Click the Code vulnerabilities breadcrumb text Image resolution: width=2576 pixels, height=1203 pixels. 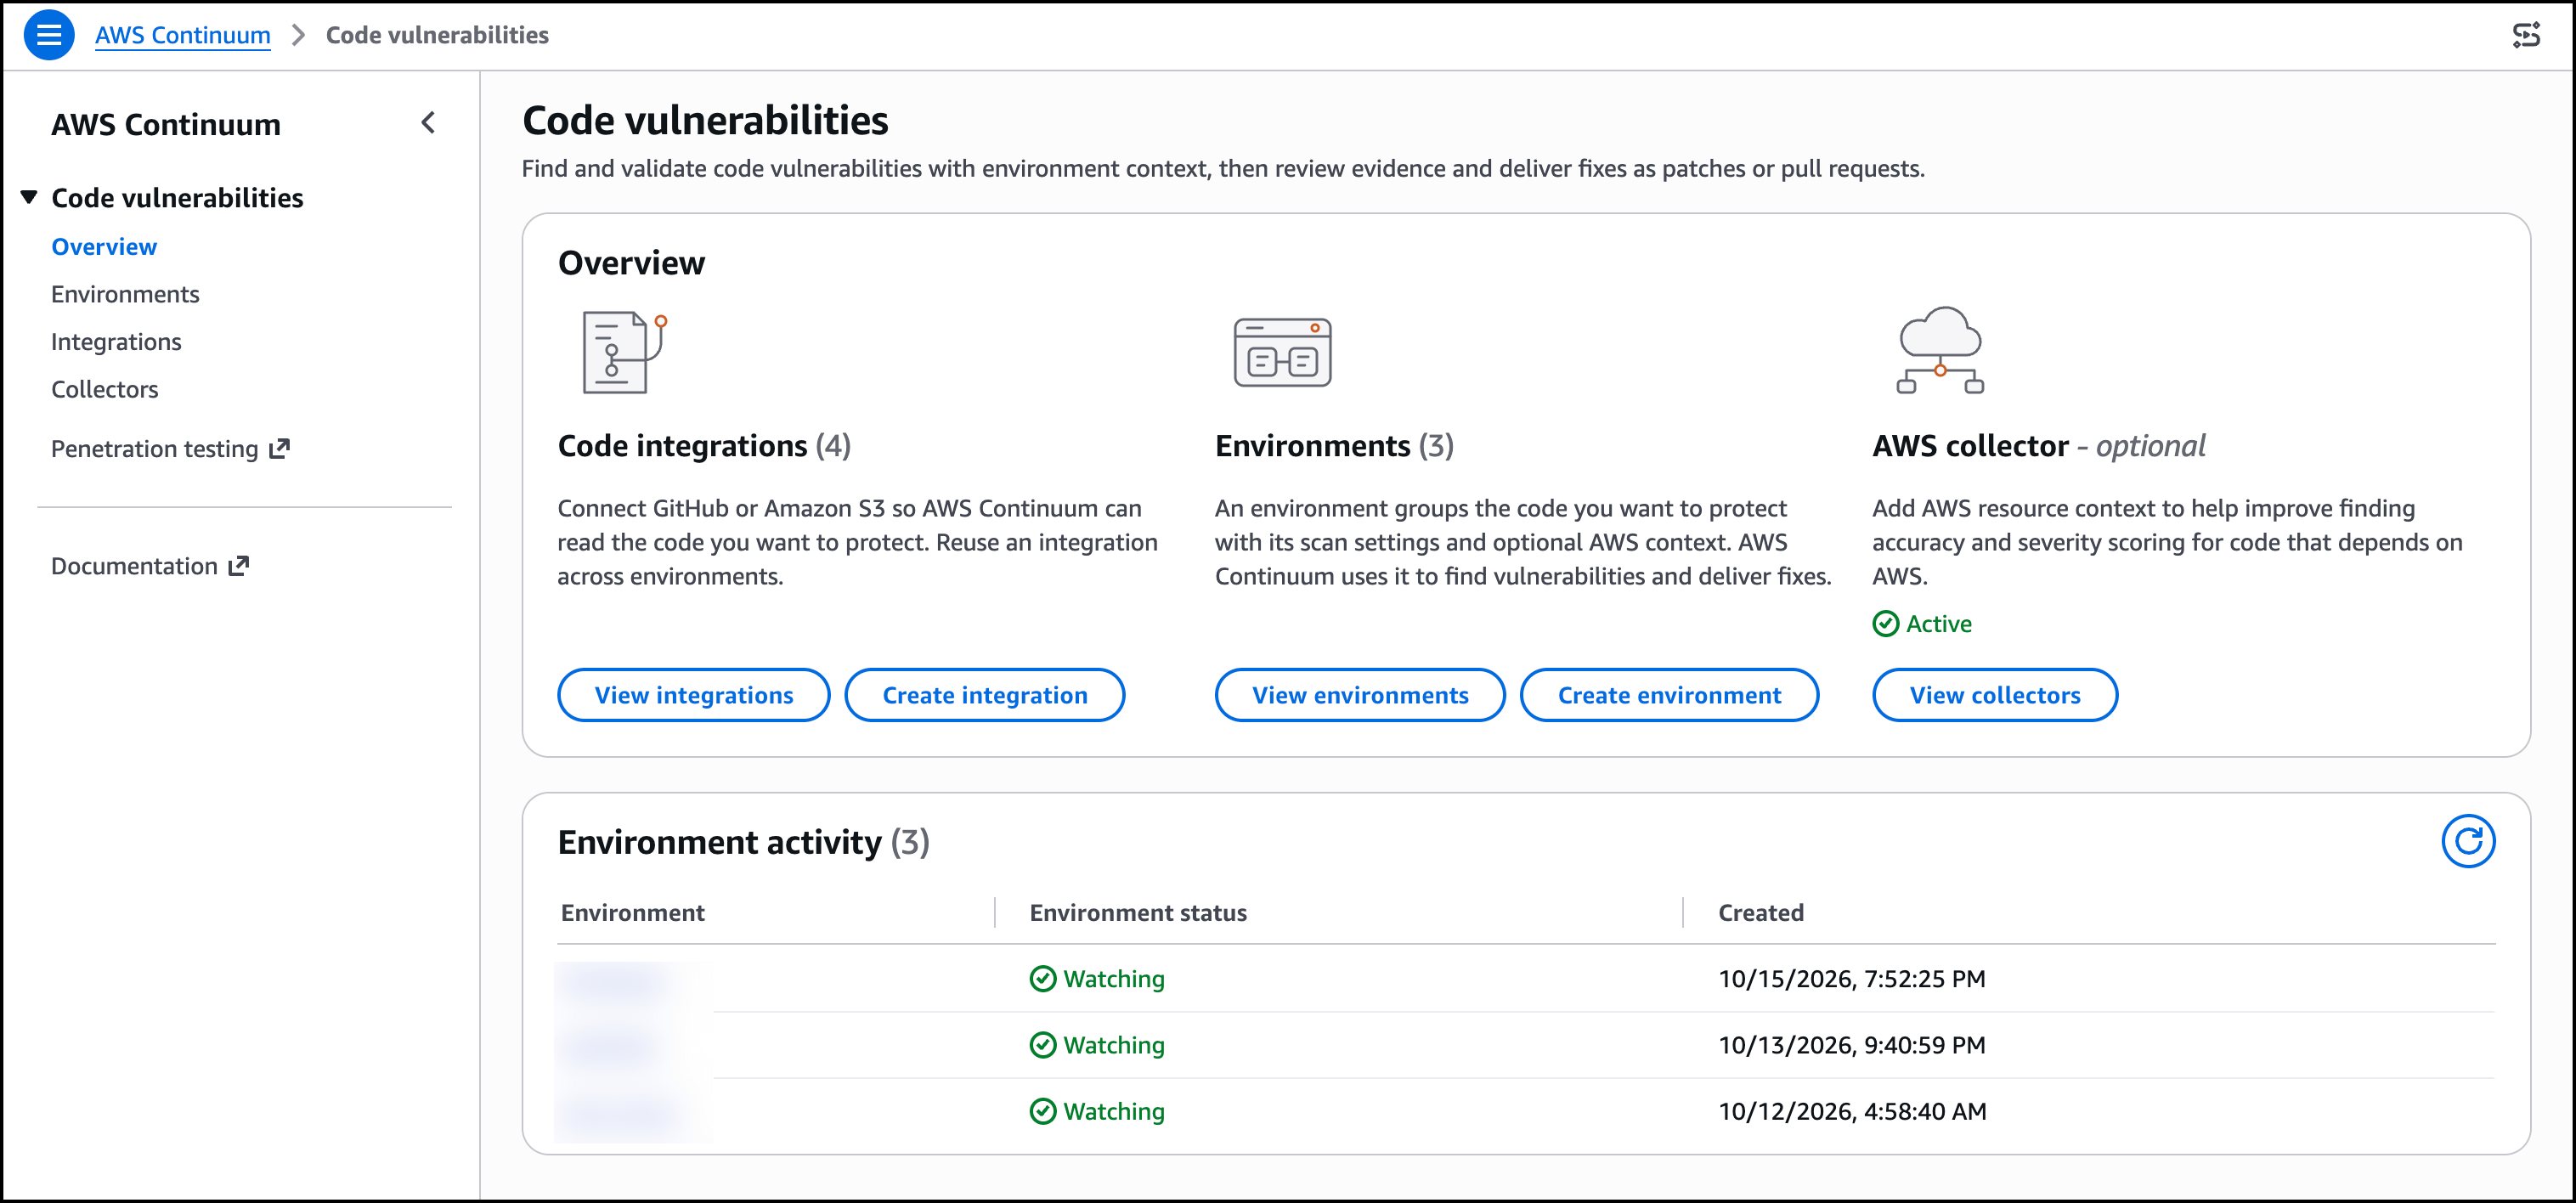(x=437, y=35)
